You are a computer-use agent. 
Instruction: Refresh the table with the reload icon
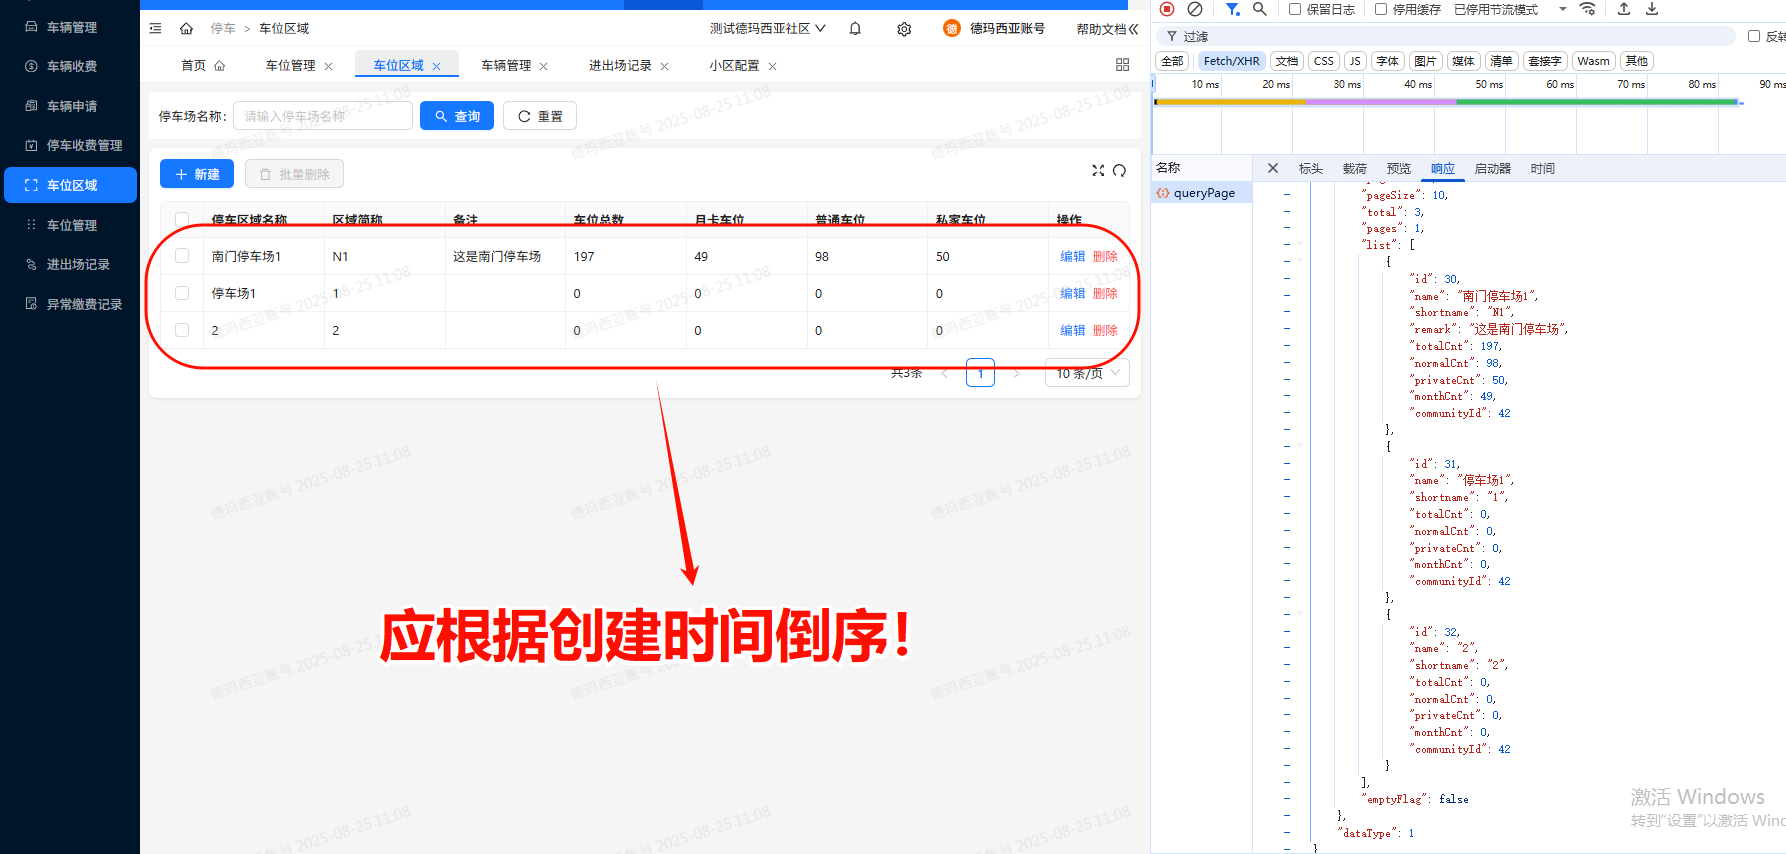(x=1119, y=171)
